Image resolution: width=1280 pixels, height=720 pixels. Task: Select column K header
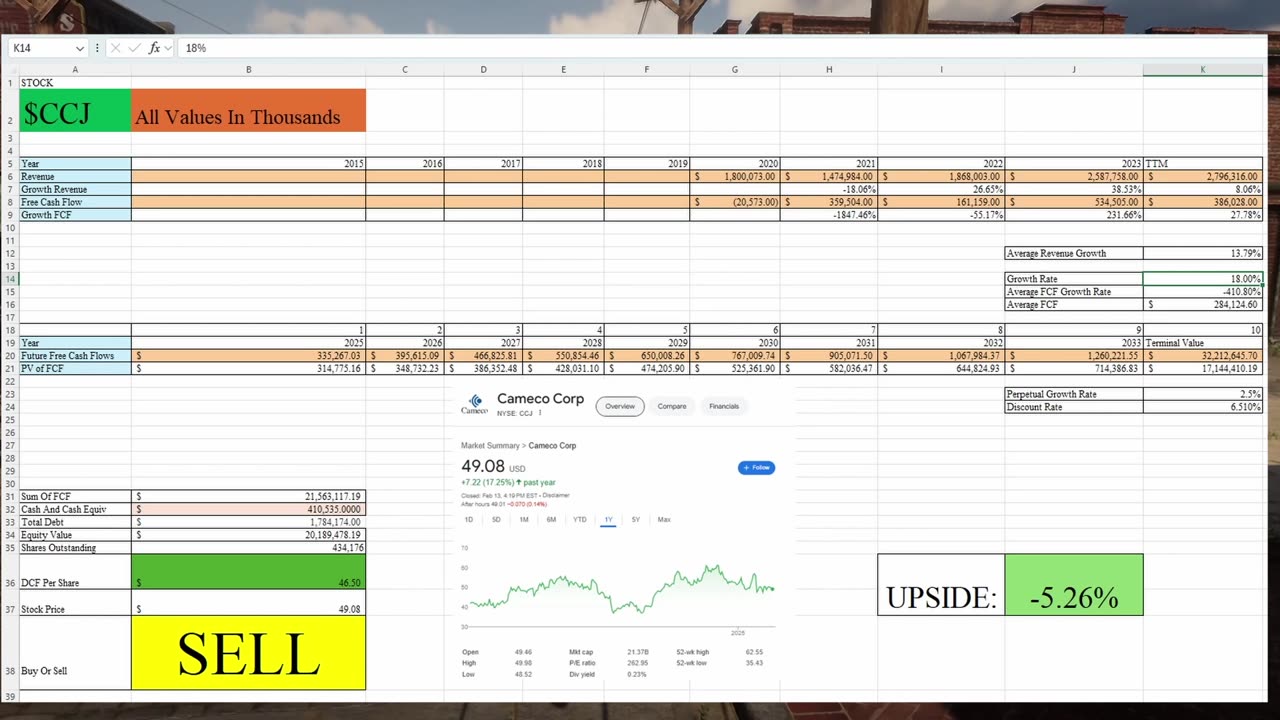pos(1203,69)
